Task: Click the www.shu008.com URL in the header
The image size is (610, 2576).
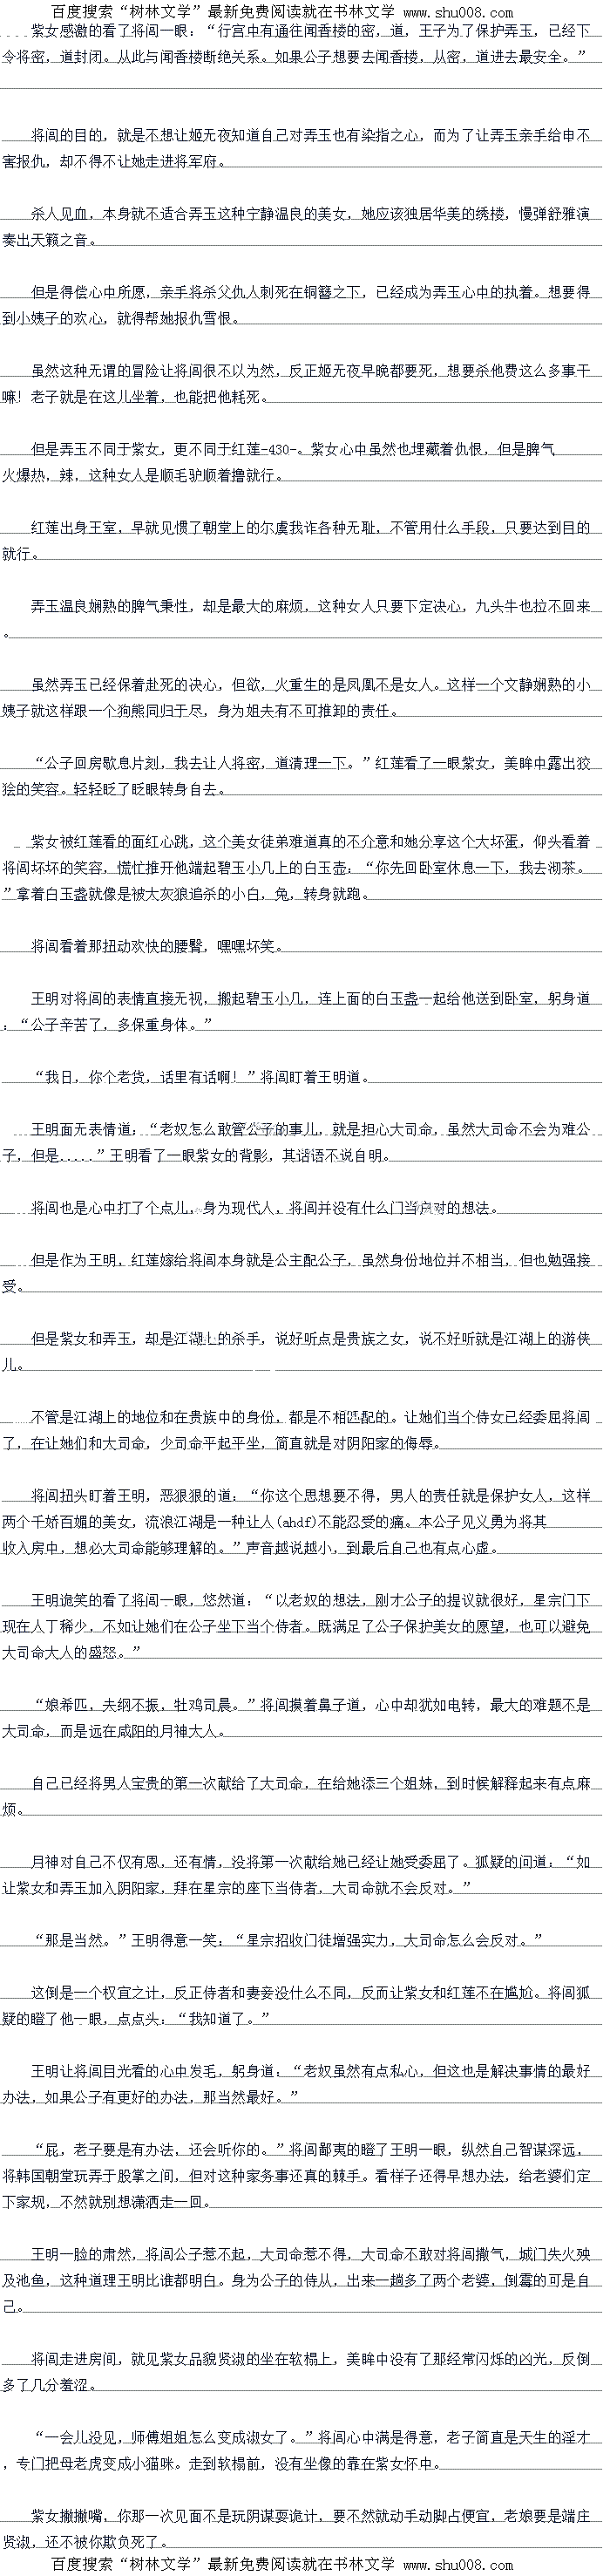Action: [x=458, y=13]
